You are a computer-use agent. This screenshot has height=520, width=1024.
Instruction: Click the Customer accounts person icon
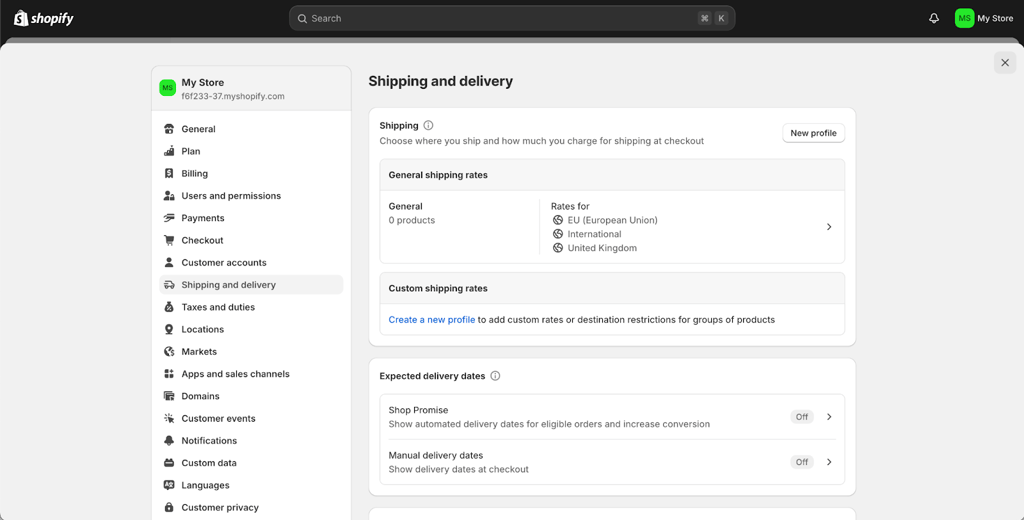pos(169,262)
